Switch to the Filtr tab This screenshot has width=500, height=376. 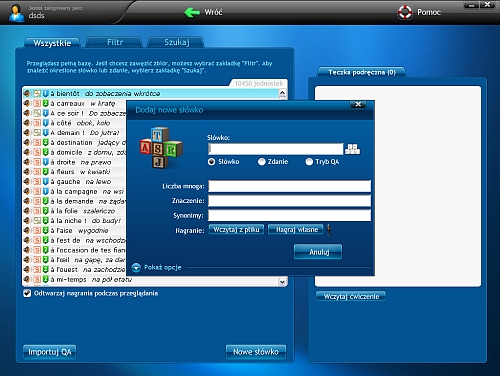[x=115, y=42]
